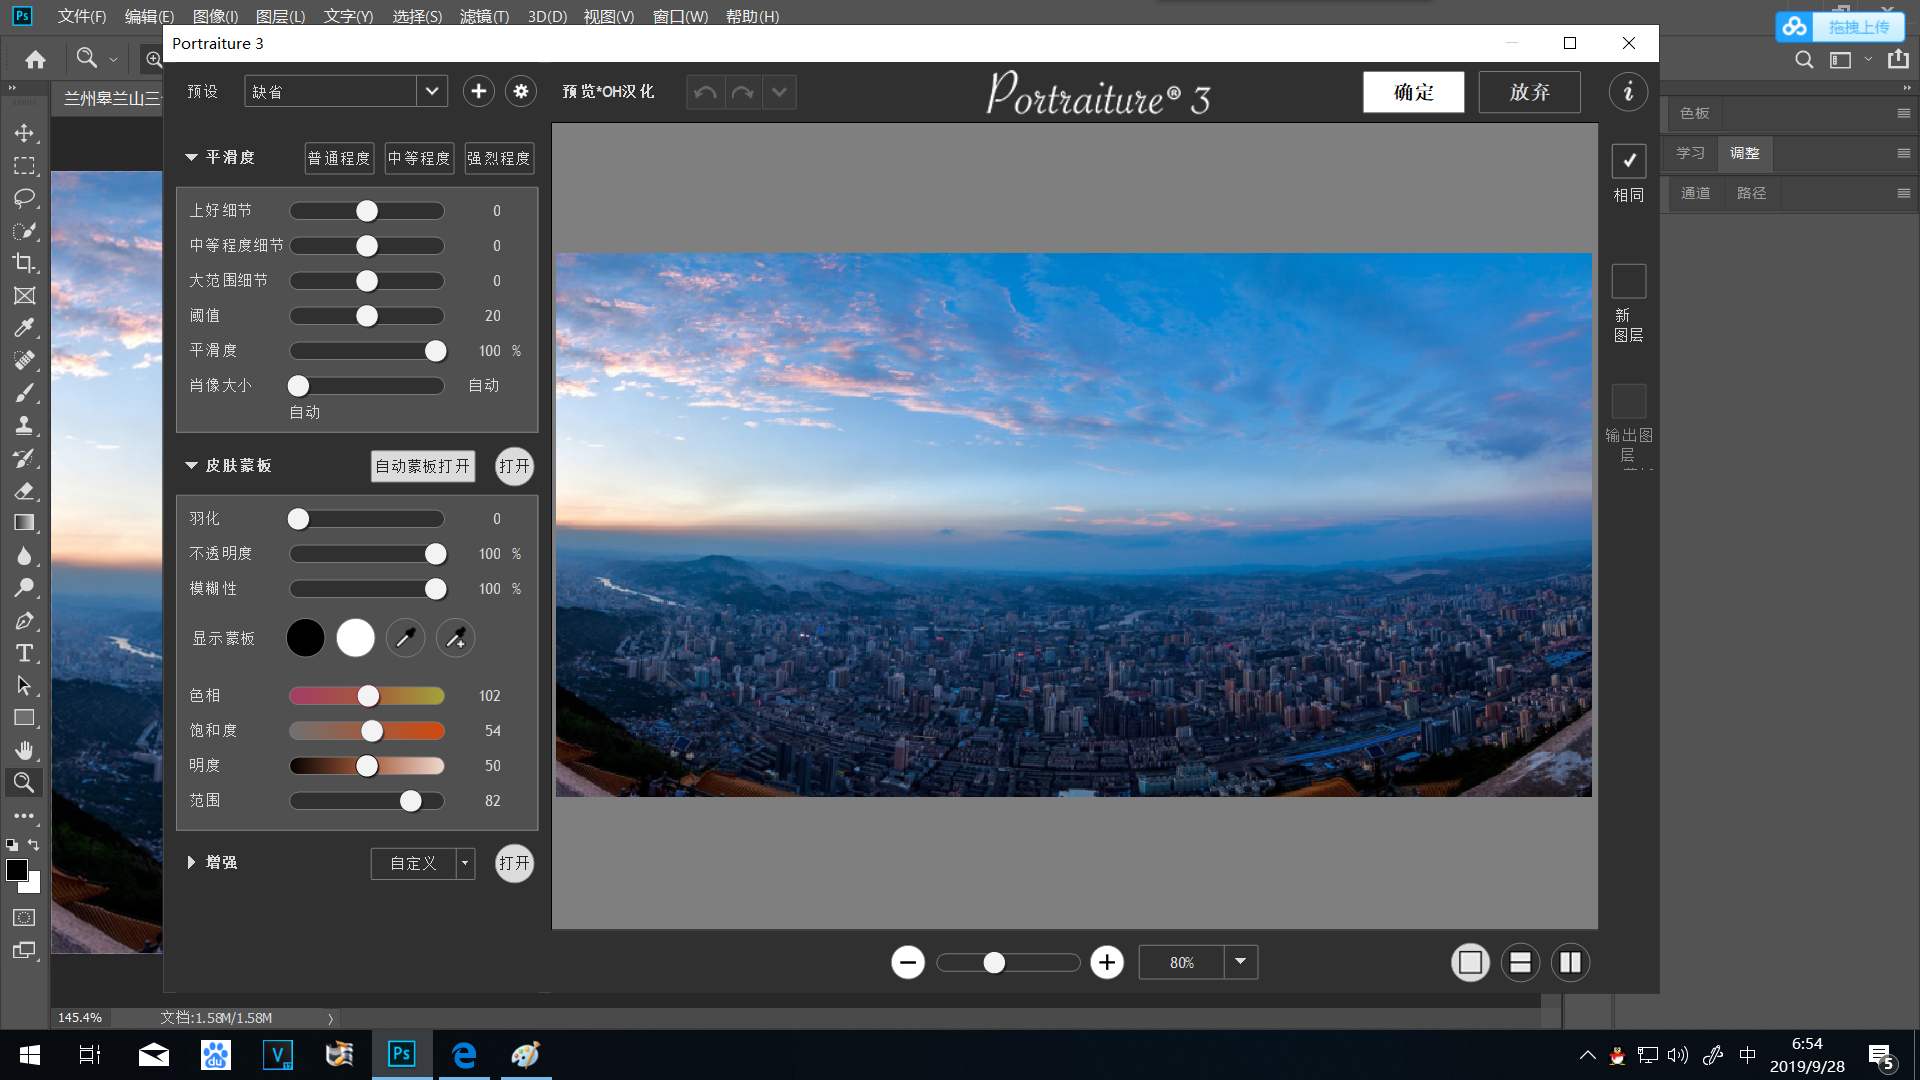
Task: Pick skin mask color with eyedropper
Action: [x=405, y=638]
